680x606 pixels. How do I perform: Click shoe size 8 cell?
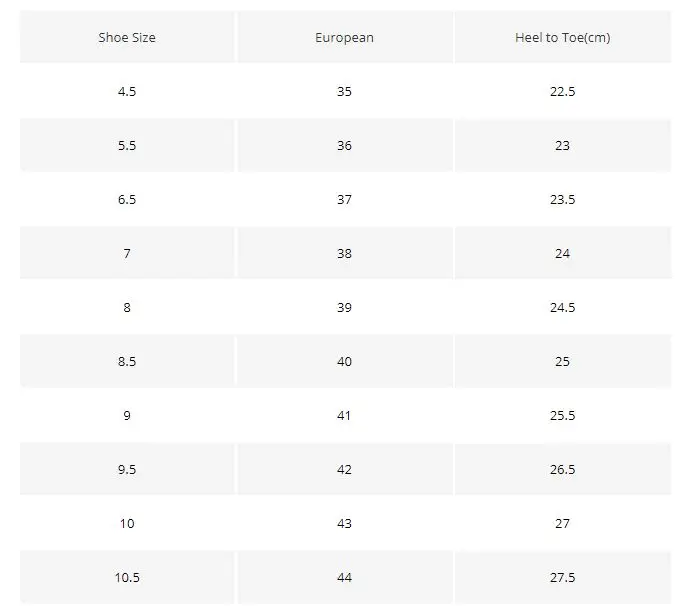click(127, 307)
